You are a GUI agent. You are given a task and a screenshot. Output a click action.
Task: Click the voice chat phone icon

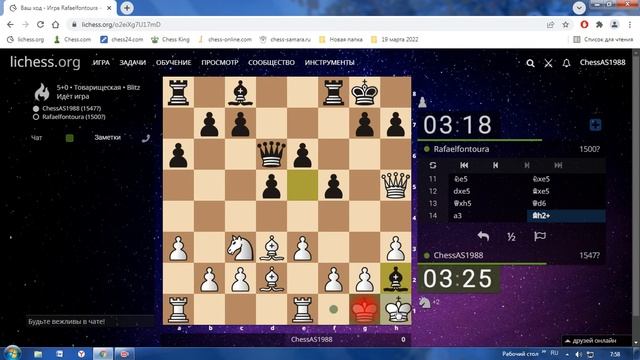tap(146, 138)
